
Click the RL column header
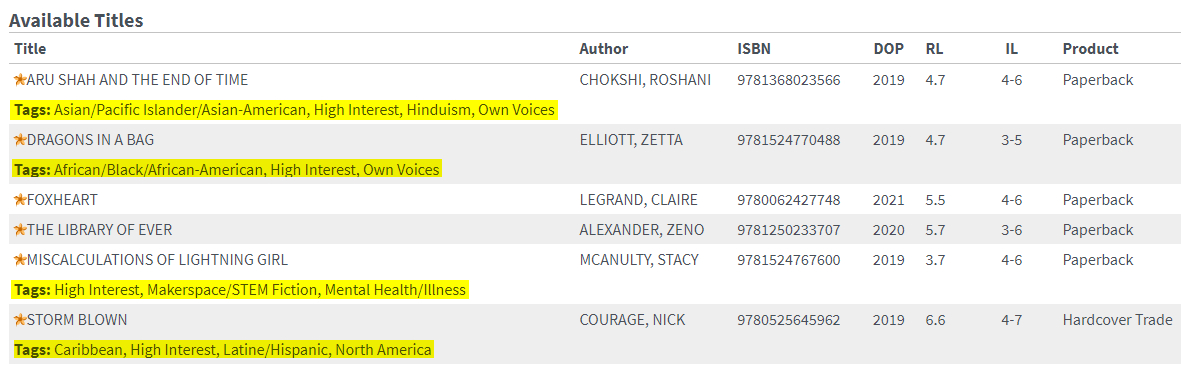[934, 49]
